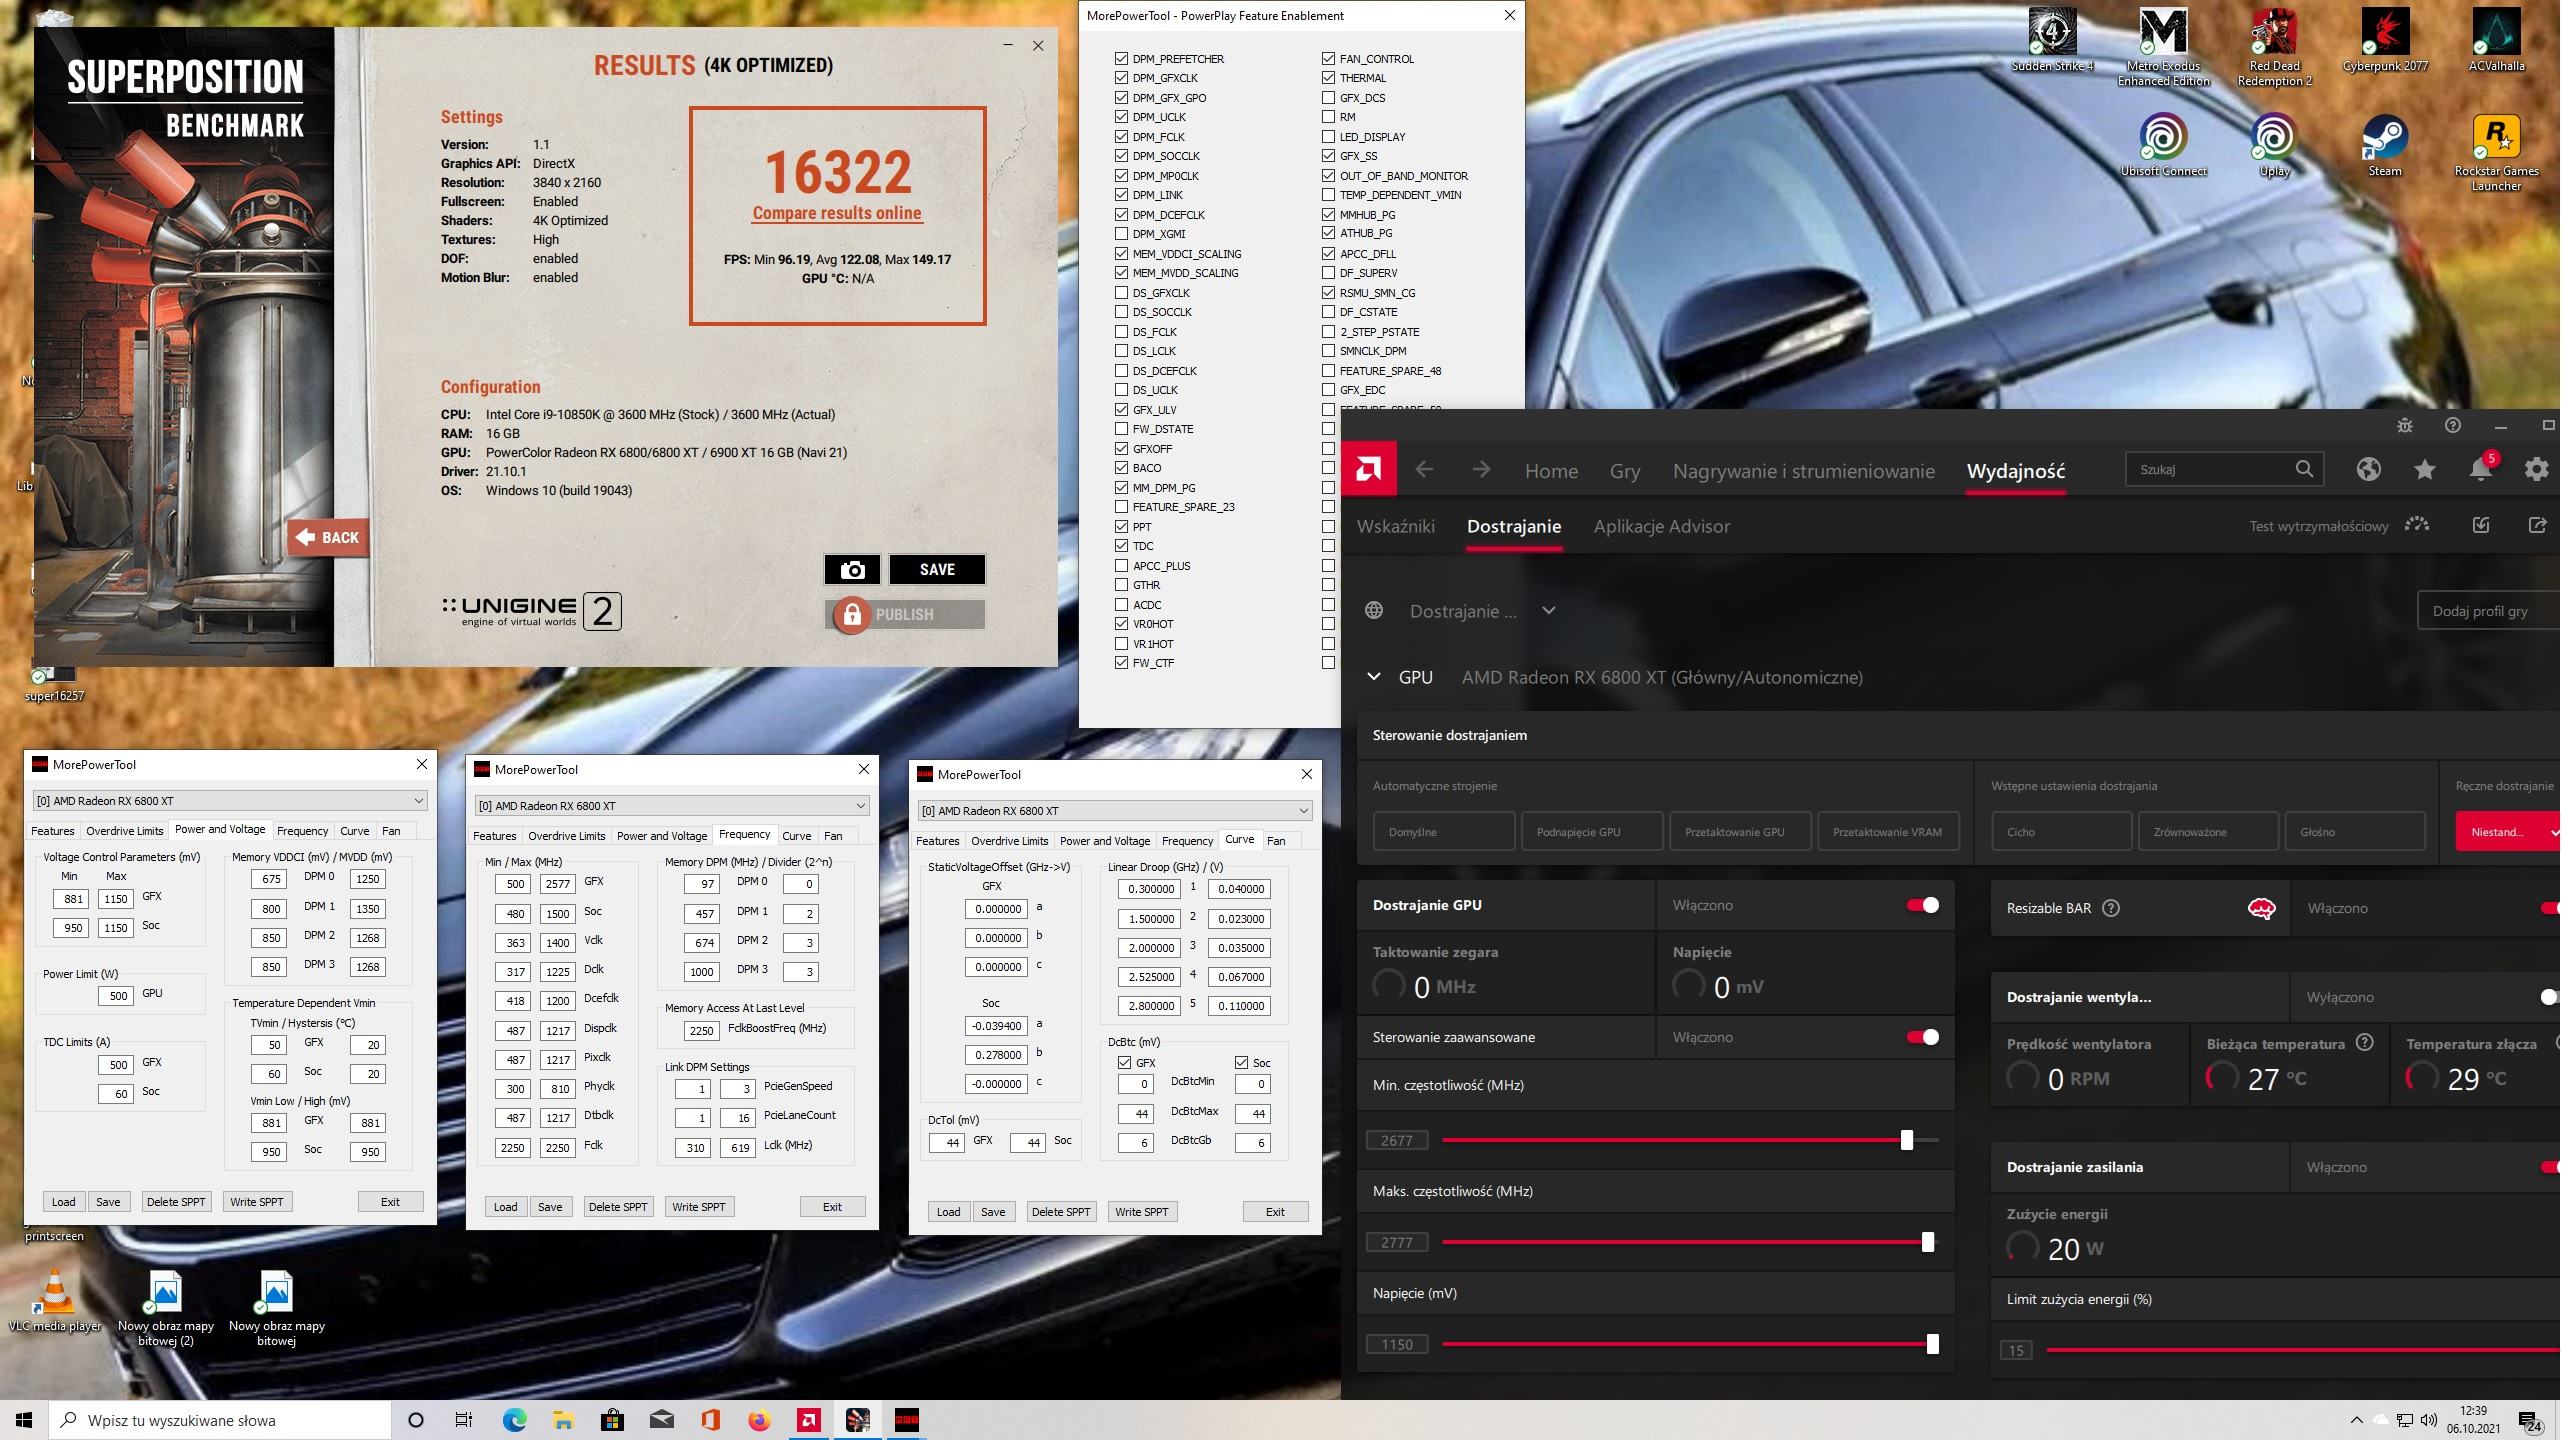The image size is (2574, 1440).
Task: Click the AMD back arrow
Action: (1424, 470)
